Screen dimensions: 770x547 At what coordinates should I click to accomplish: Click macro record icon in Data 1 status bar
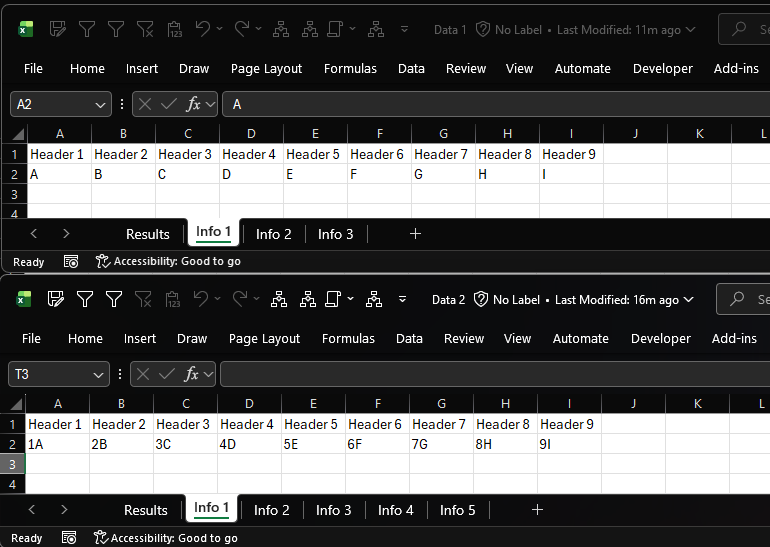[x=71, y=262]
